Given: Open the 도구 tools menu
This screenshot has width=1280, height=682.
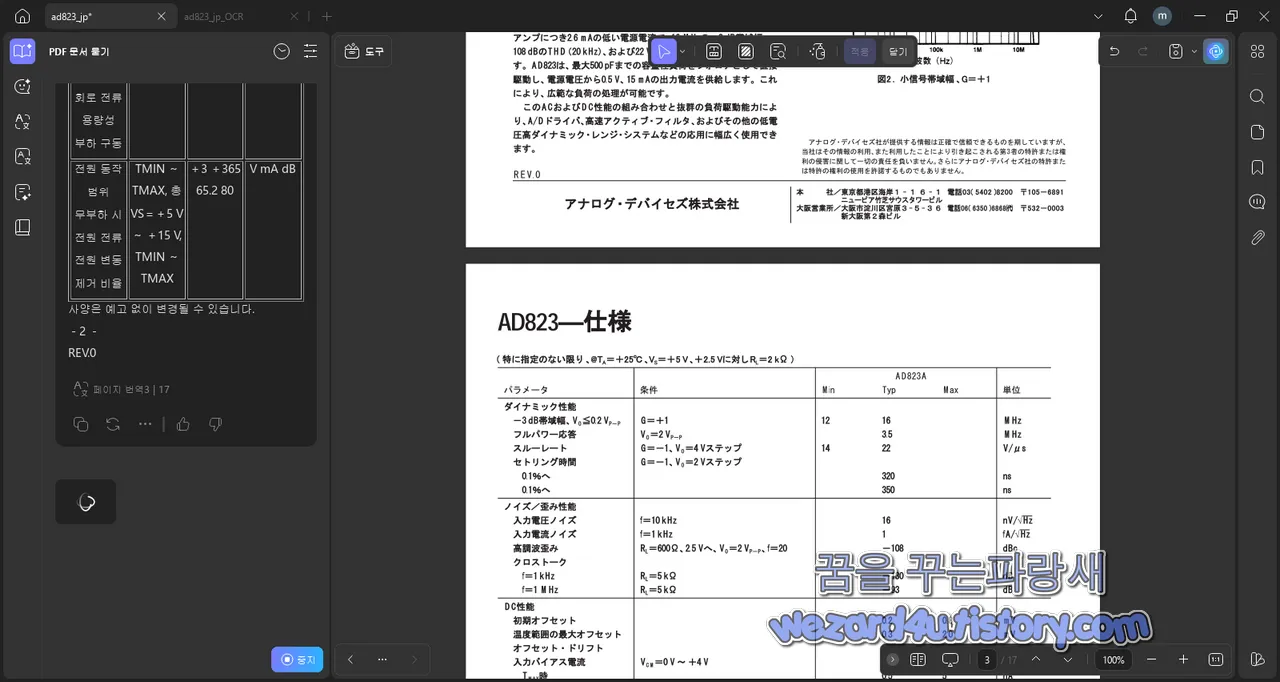Looking at the screenshot, I should tap(363, 51).
